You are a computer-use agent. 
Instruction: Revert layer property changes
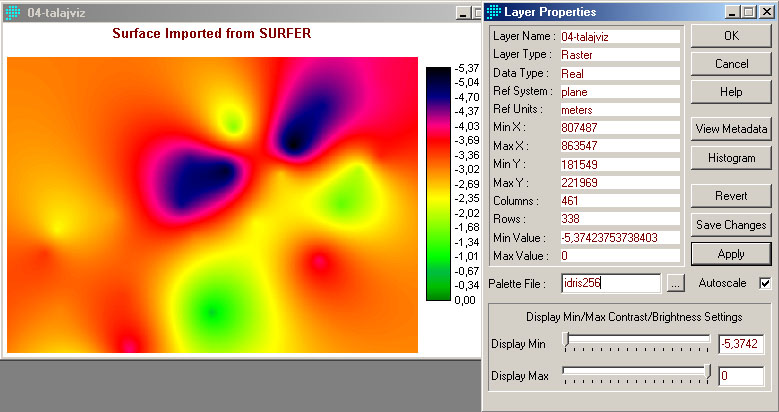(731, 196)
